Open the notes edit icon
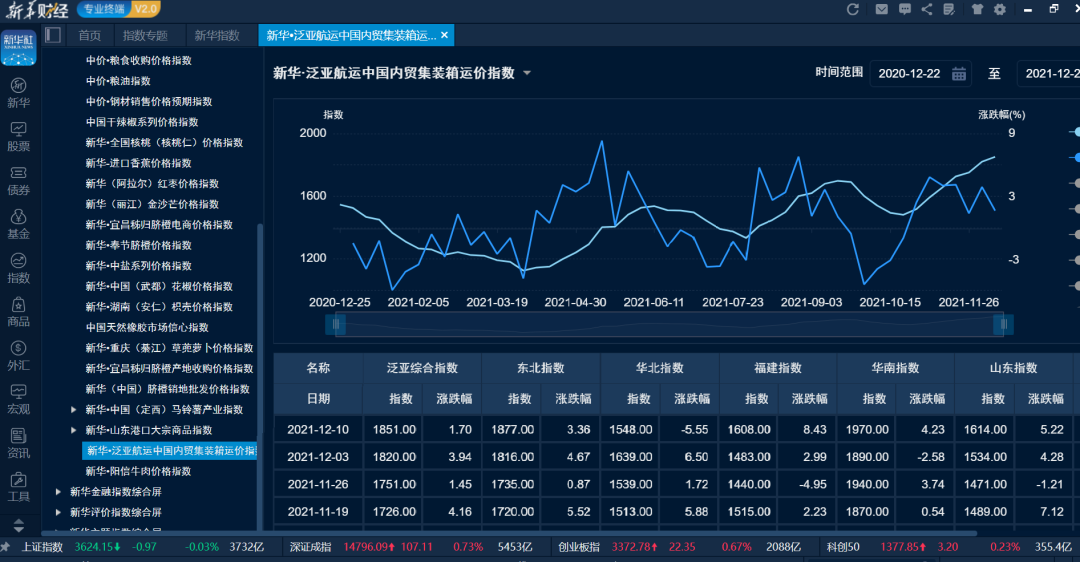This screenshot has height=562, width=1080. coord(948,10)
